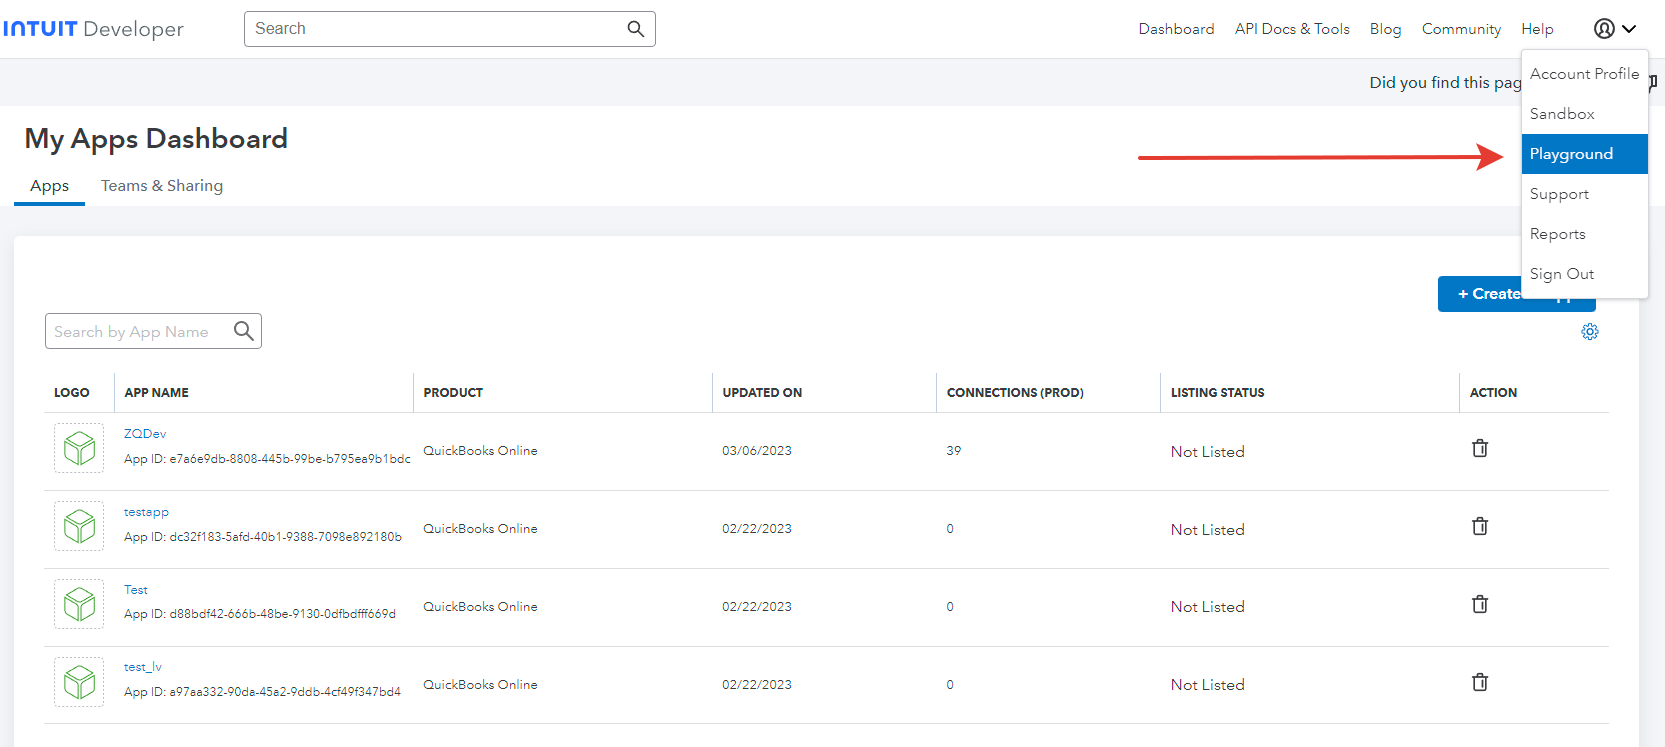The width and height of the screenshot is (1665, 747).
Task: Open the ZQDev app link
Action: pos(145,434)
